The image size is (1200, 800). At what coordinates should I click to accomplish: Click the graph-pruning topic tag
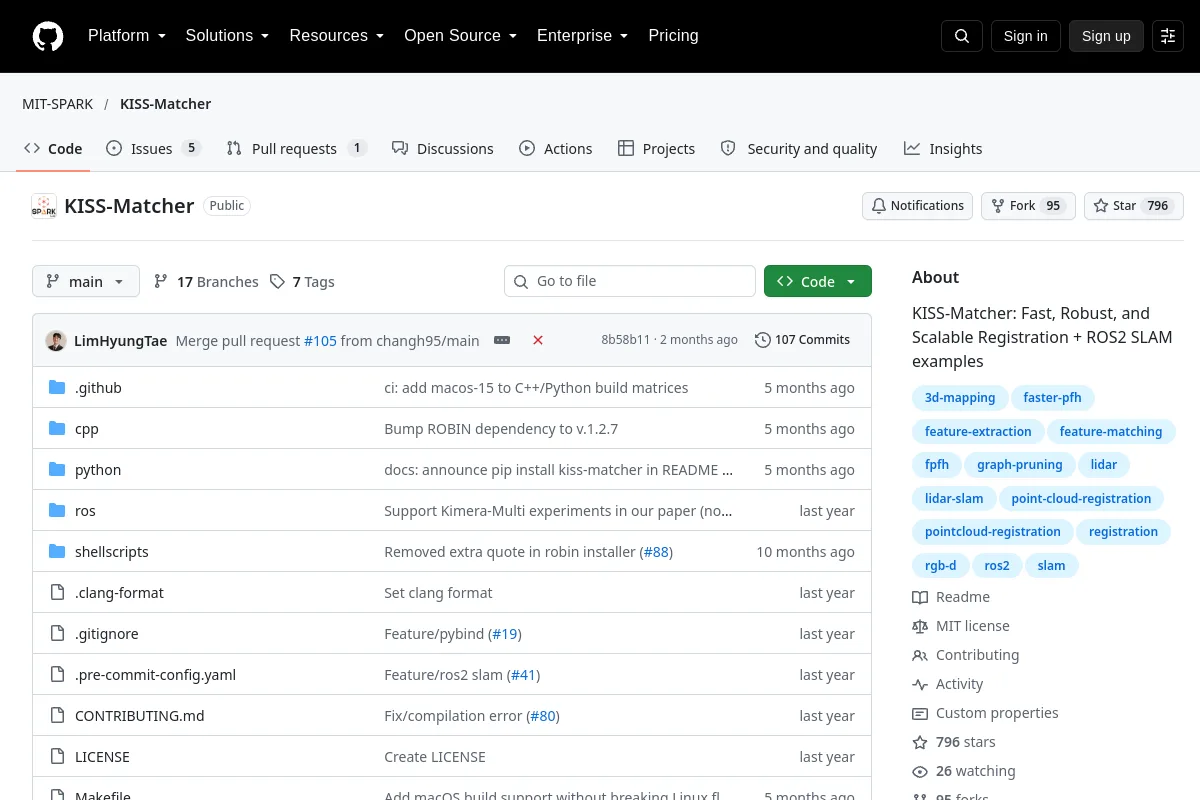(x=1021, y=464)
